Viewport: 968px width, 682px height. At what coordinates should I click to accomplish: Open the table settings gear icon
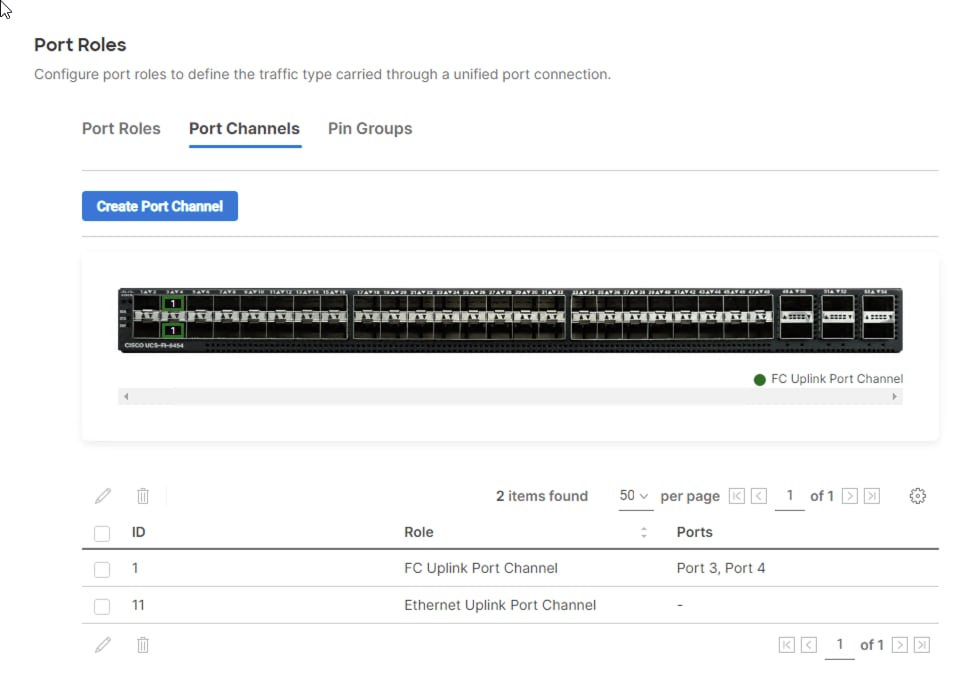point(918,495)
